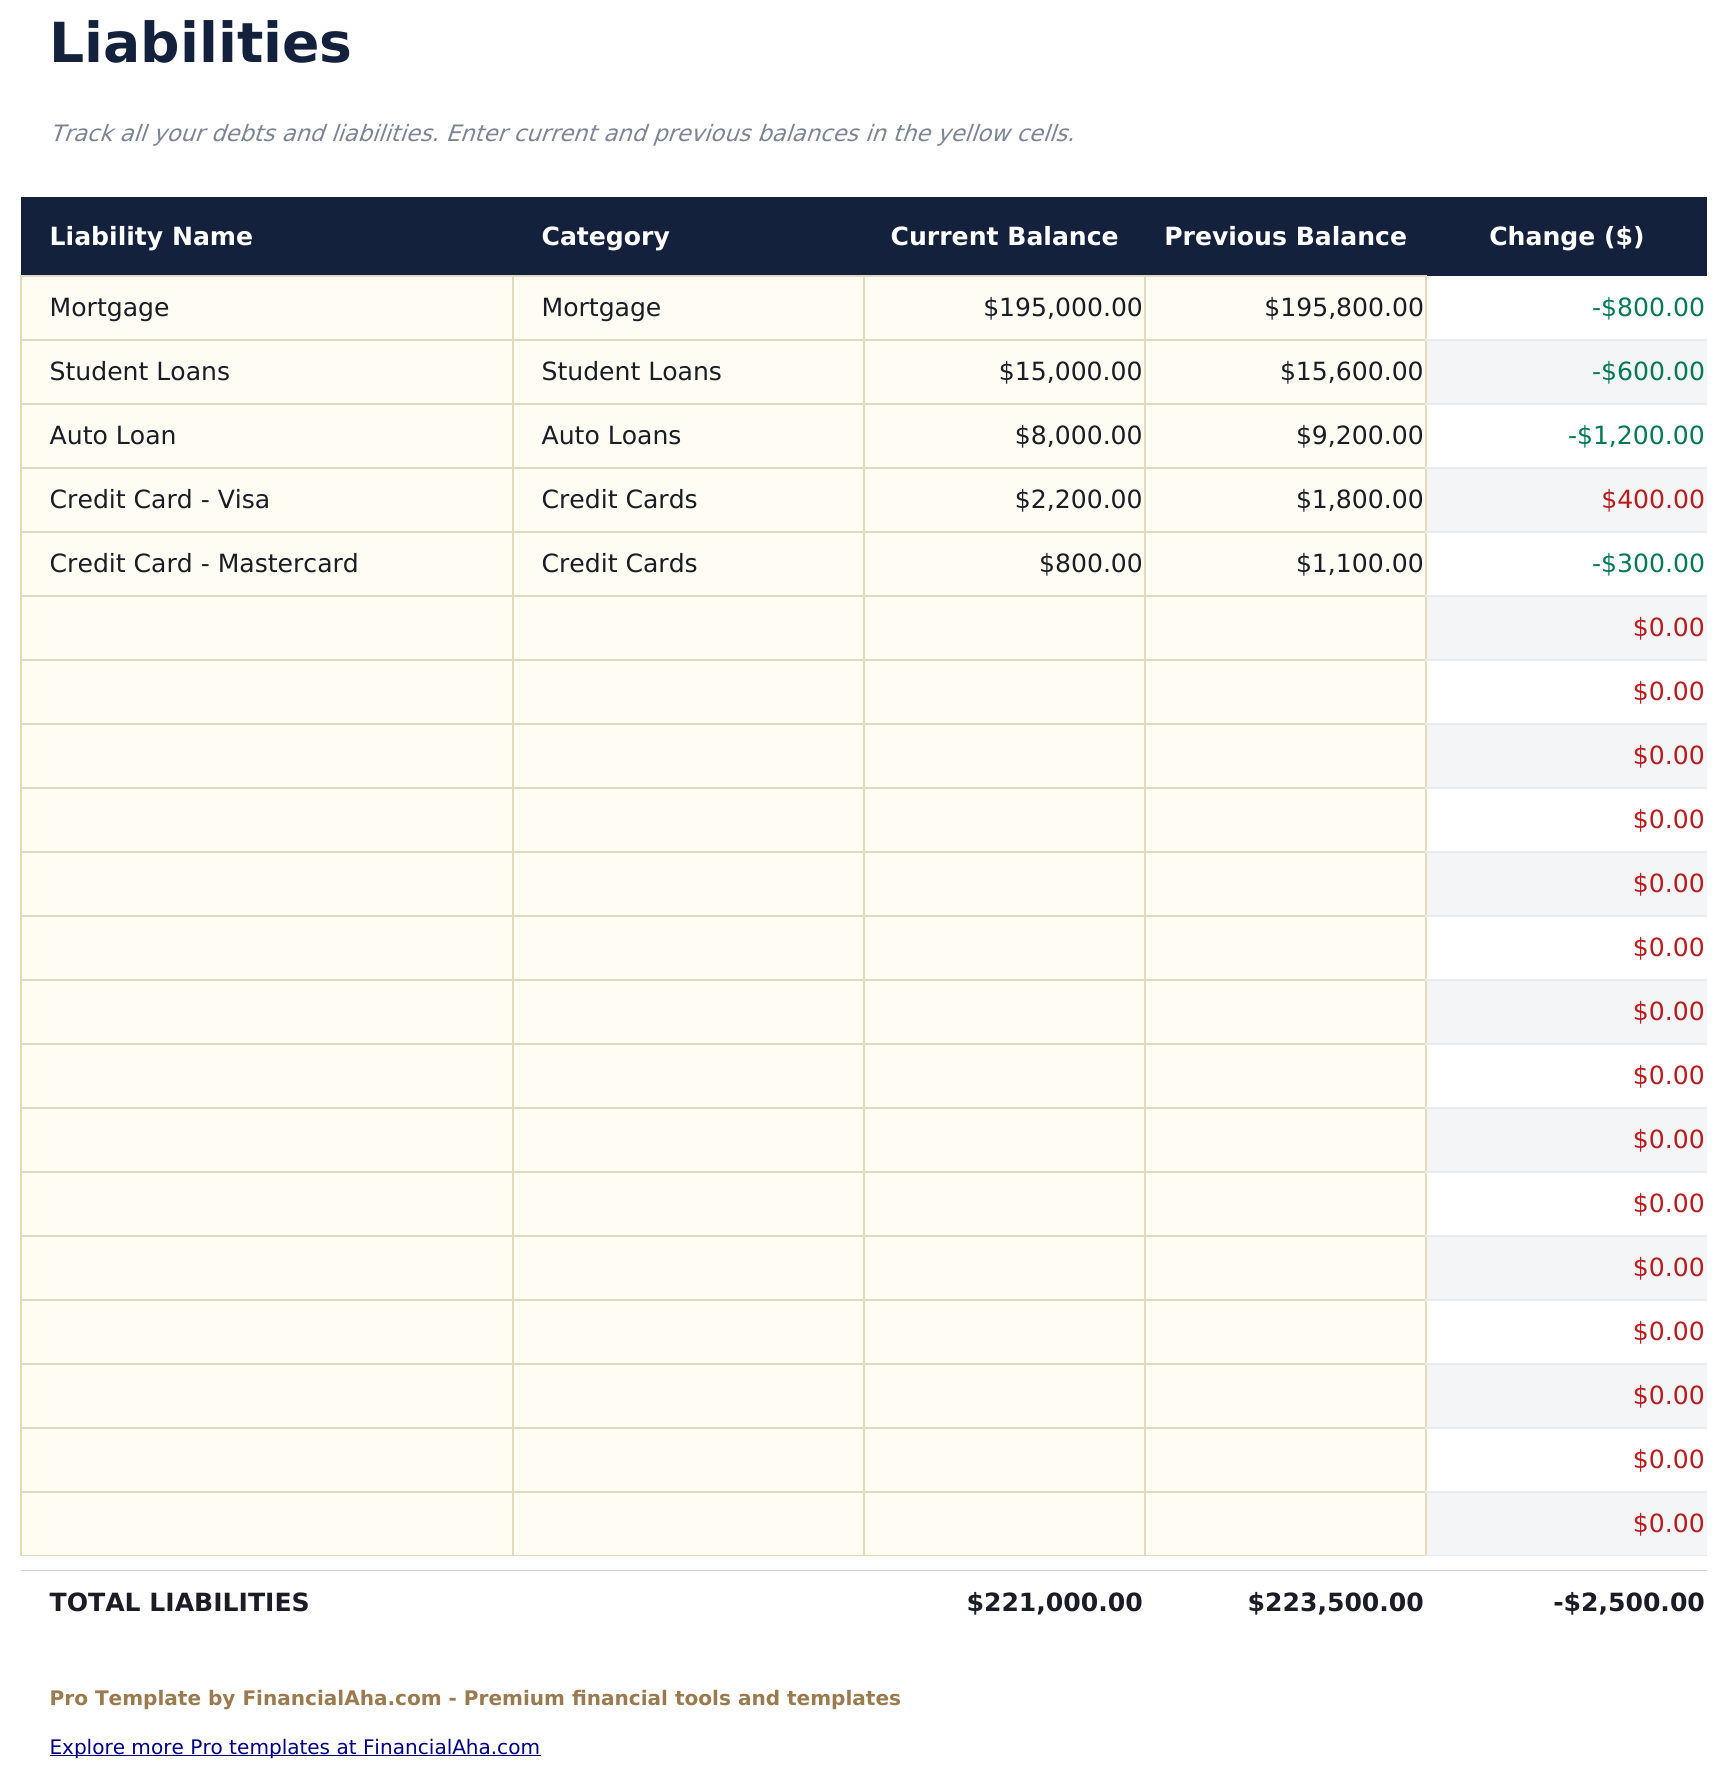Click the Mortgage liability name cell
This screenshot has height=1779, width=1727.
point(109,307)
